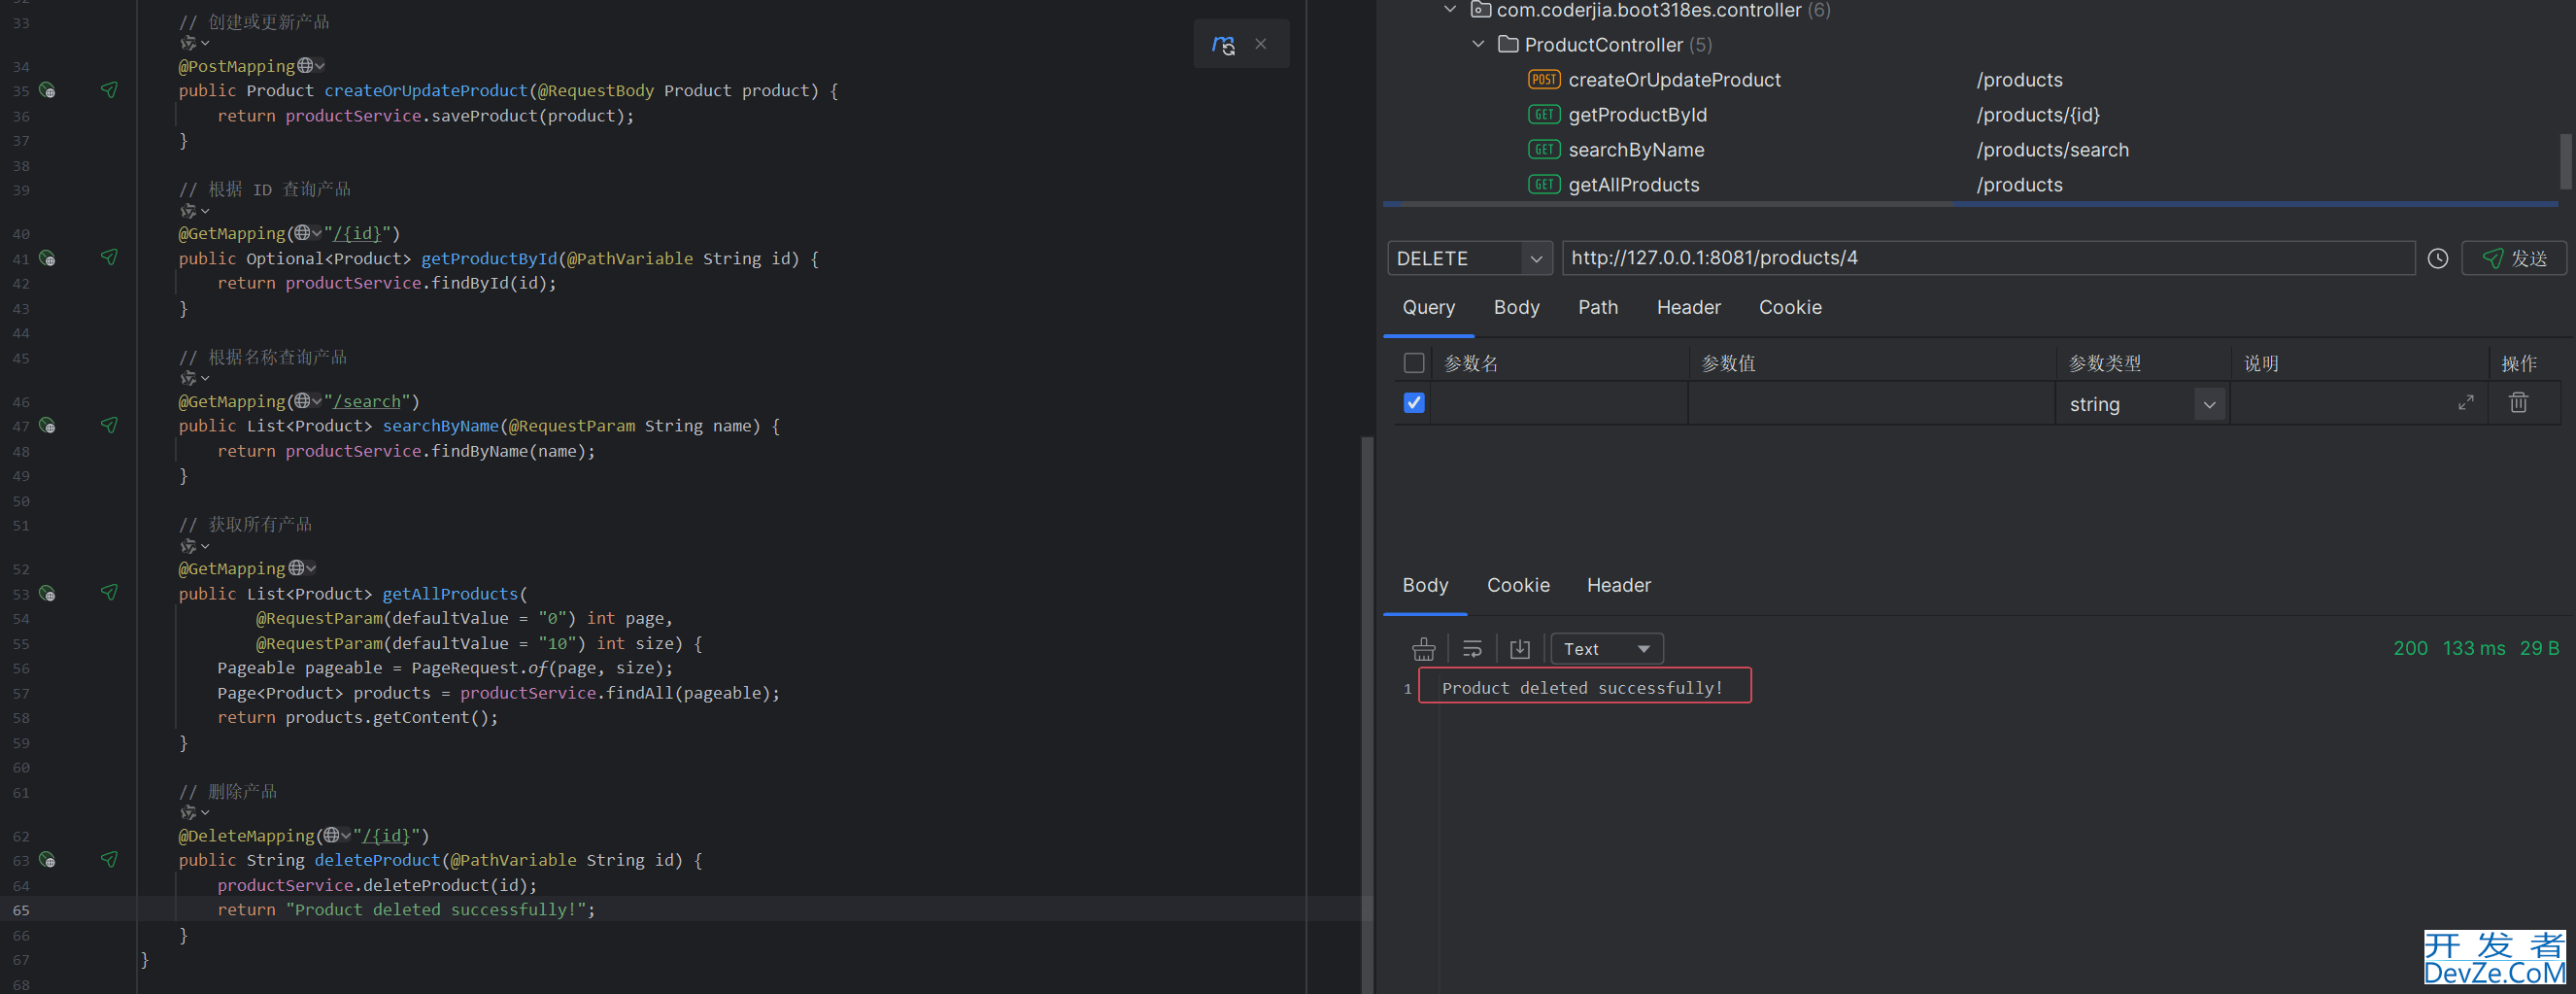This screenshot has width=2576, height=994.
Task: Click the /products/{id} path text
Action: tap(2037, 115)
